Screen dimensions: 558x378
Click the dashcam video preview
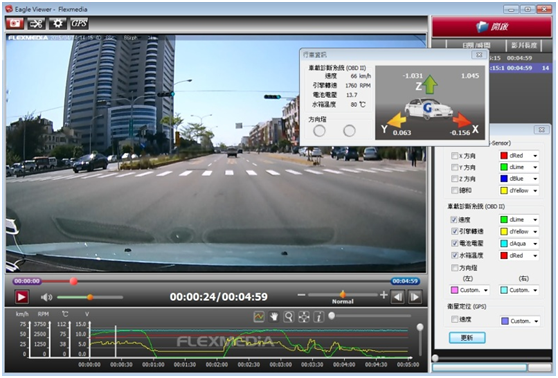click(x=216, y=153)
